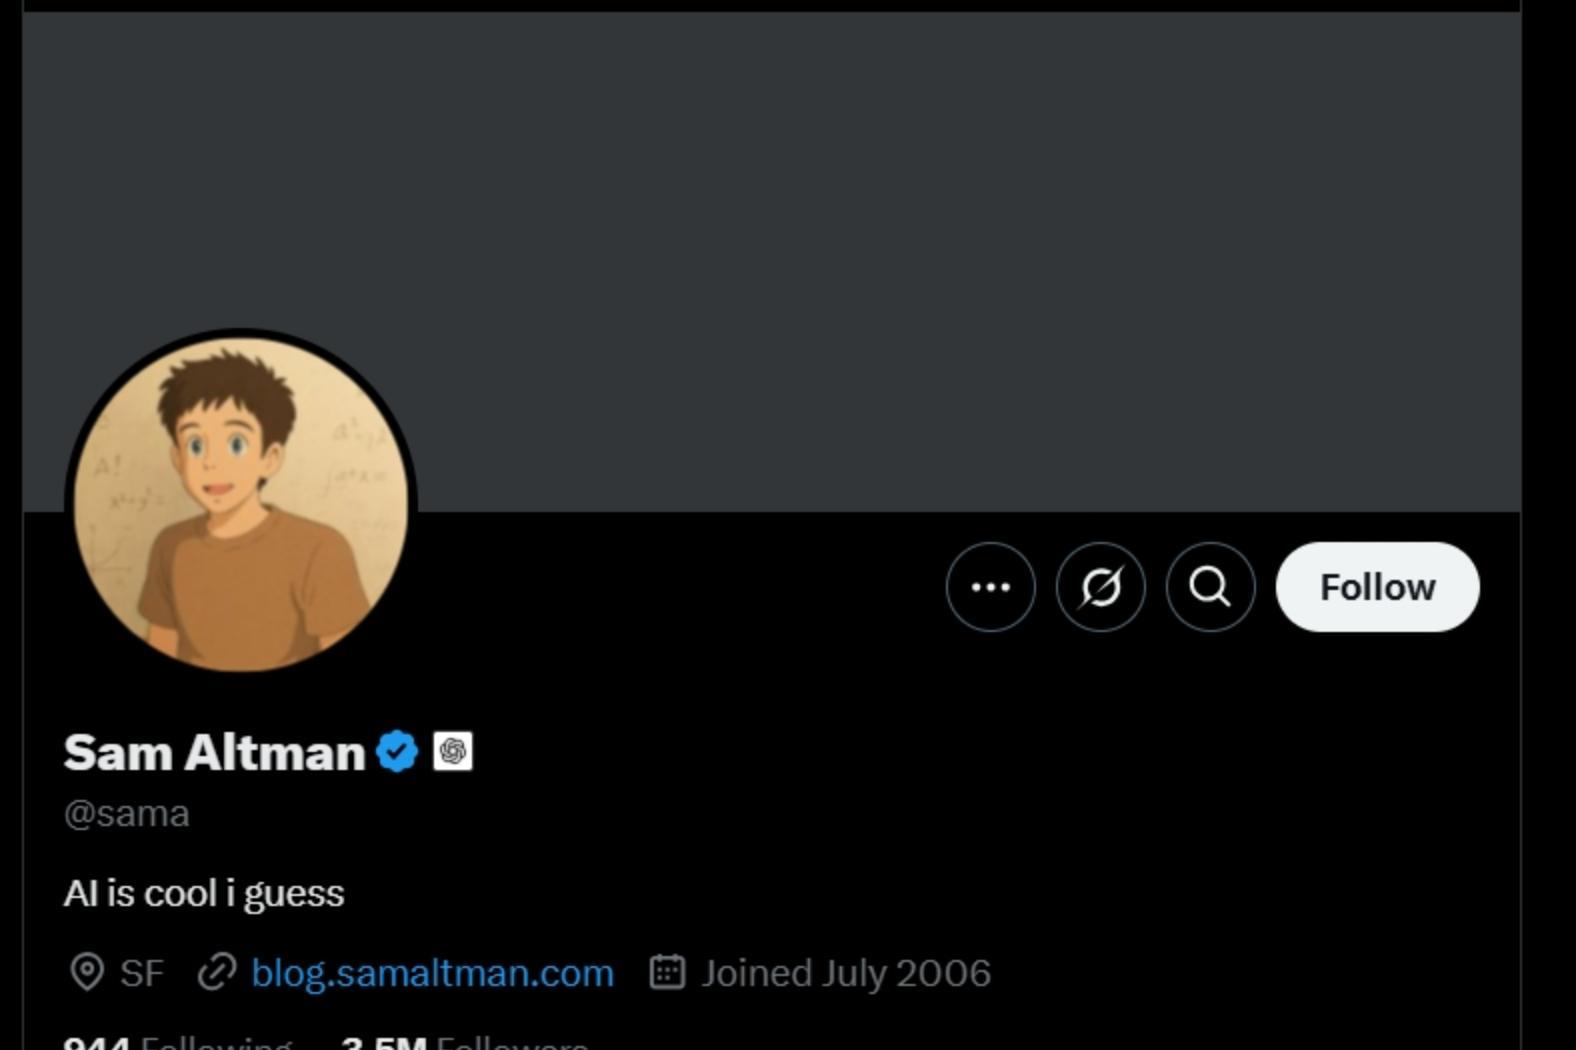Viewport: 1576px width, 1050px height.
Task: Click the Joined July 2006 text
Action: click(846, 973)
